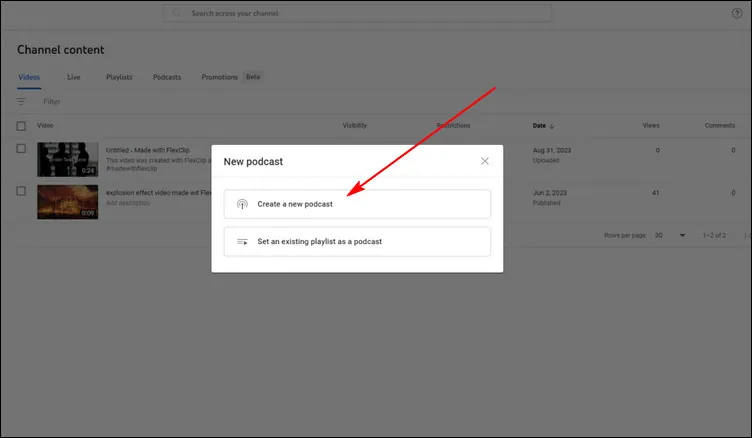Click the Aug 31, 2023 date cell

[x=552, y=150]
